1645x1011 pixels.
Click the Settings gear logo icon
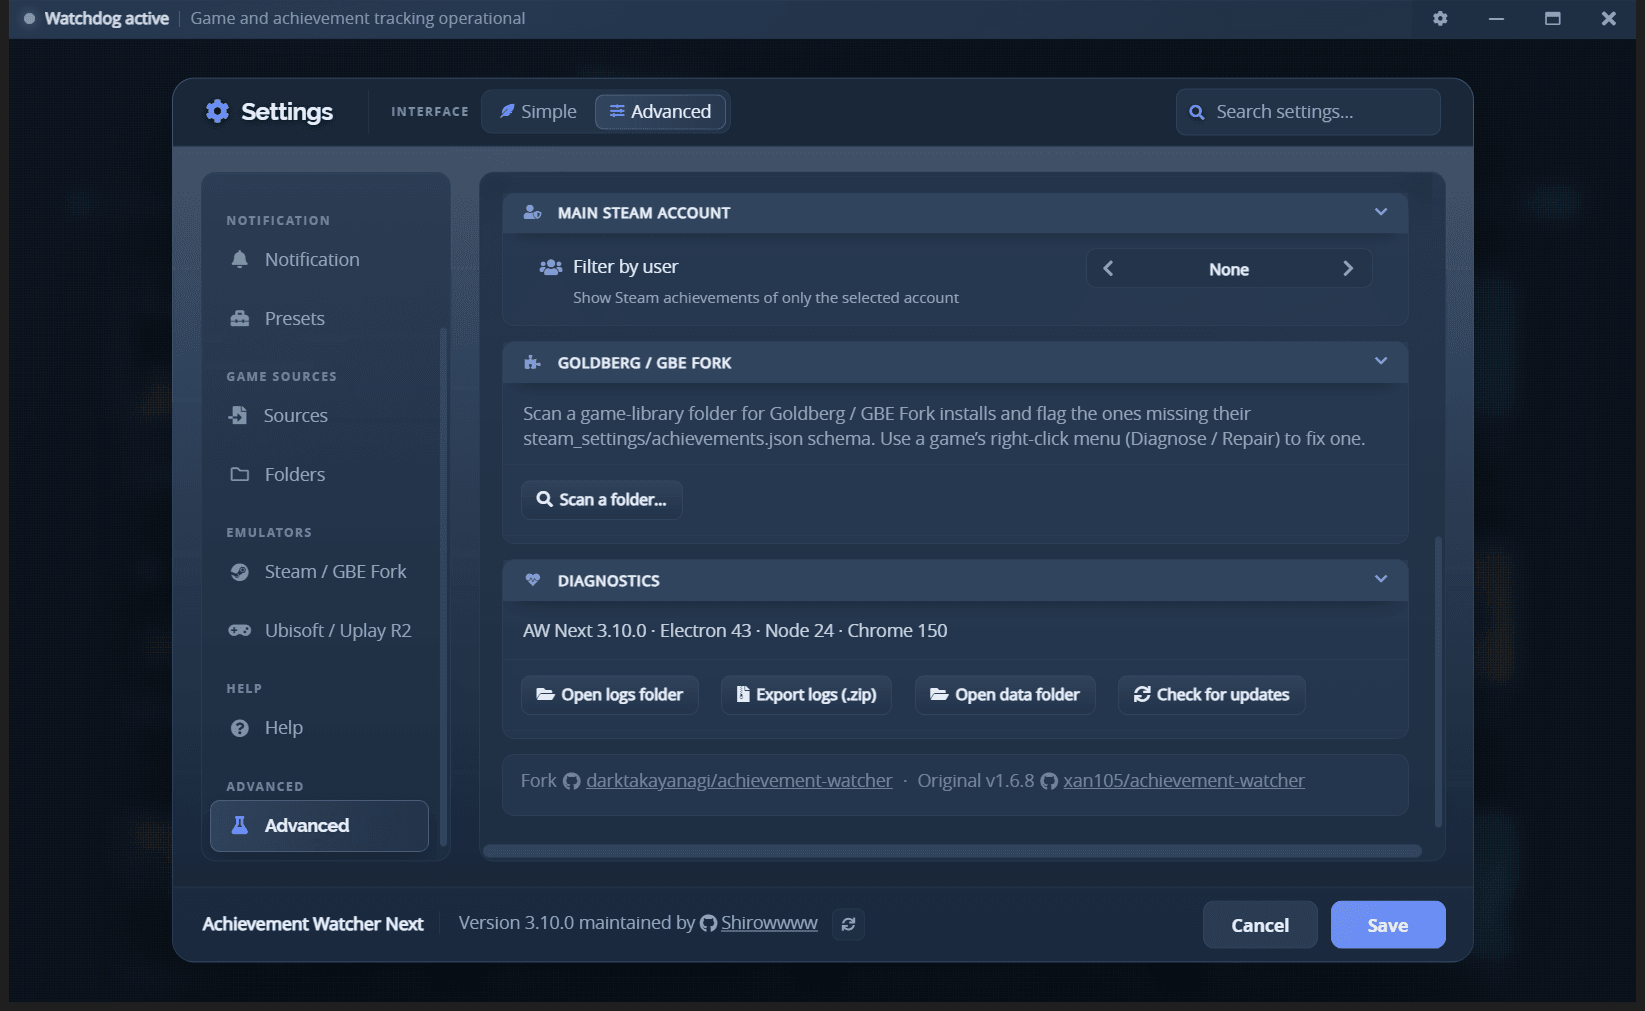point(217,111)
